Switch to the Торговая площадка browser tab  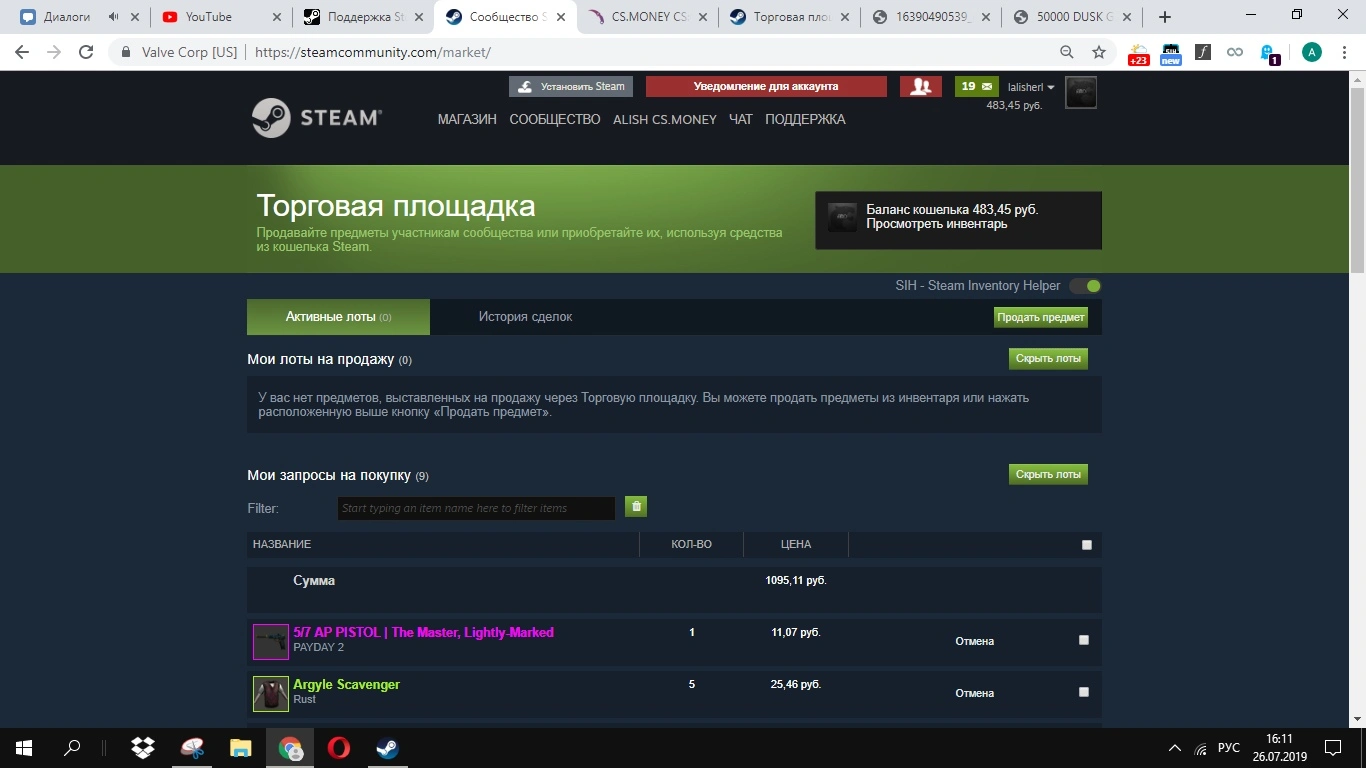tap(789, 17)
